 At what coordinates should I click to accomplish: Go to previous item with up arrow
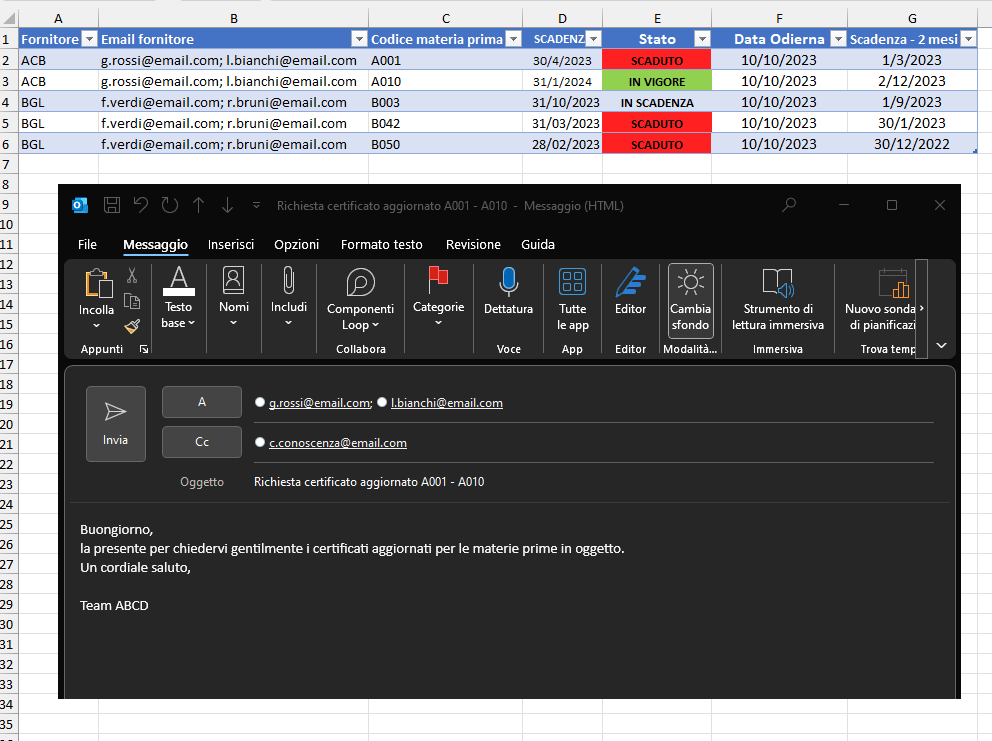point(199,205)
